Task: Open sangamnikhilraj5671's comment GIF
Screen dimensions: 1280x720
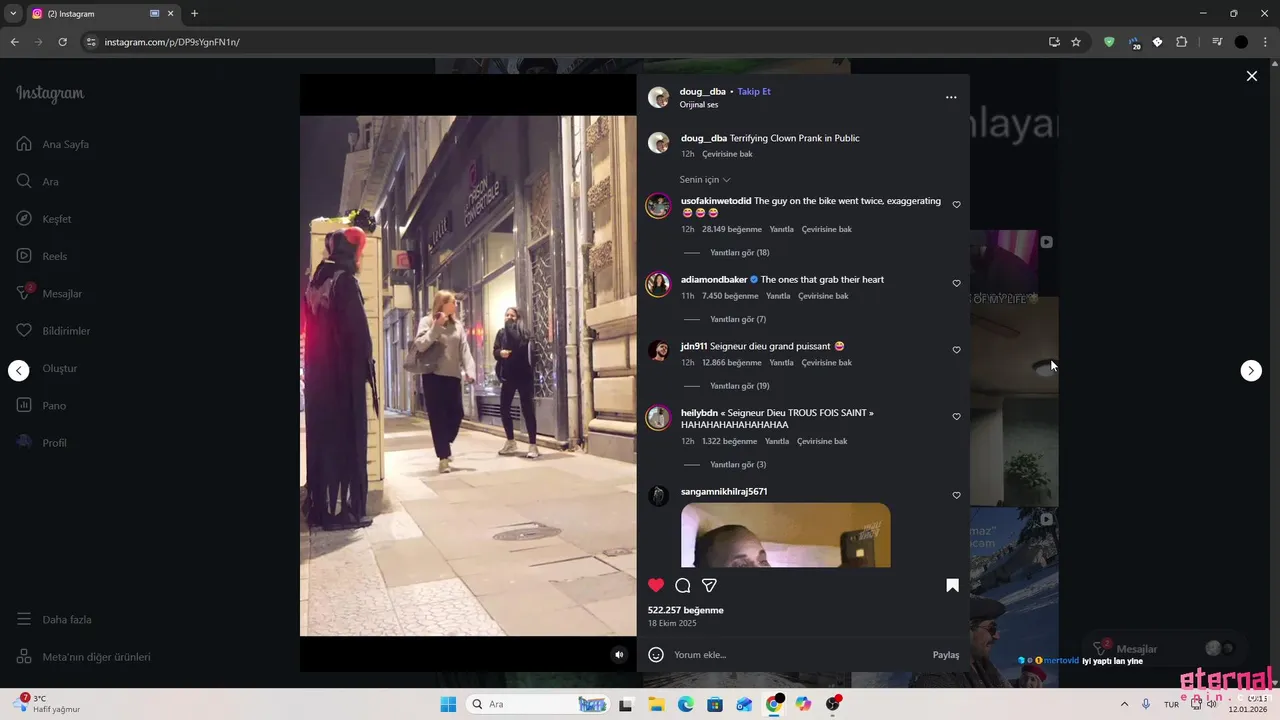Action: (x=785, y=535)
